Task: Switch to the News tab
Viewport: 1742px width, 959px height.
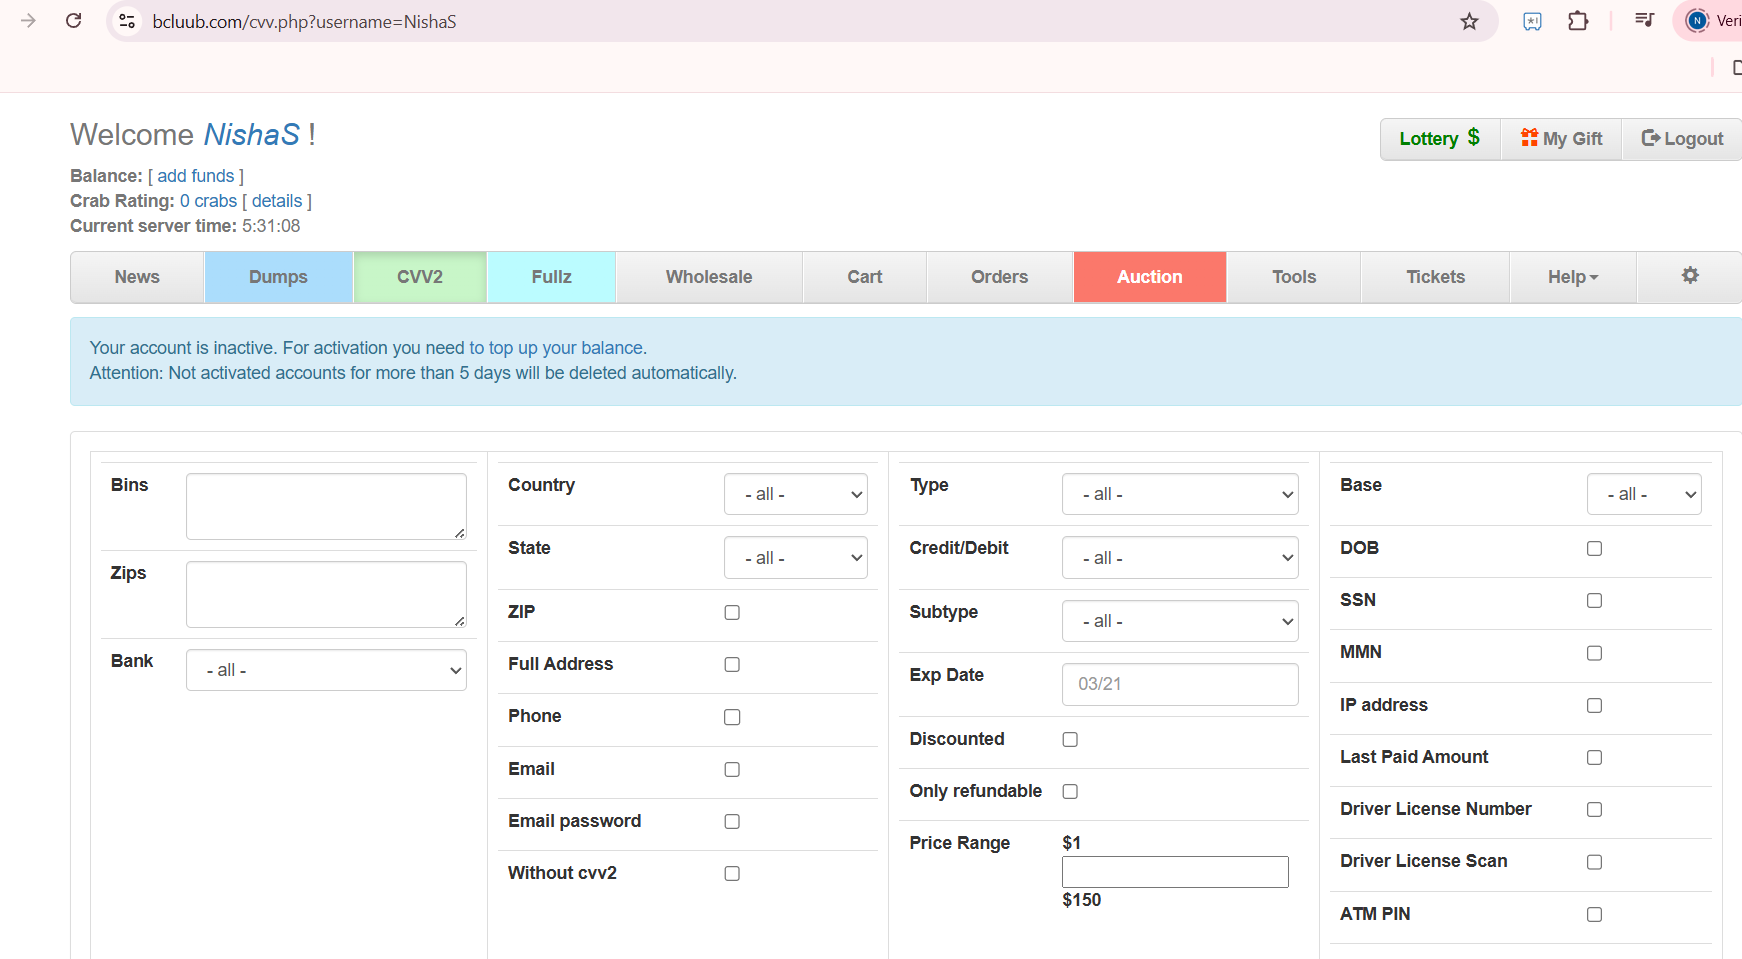Action: point(137,277)
